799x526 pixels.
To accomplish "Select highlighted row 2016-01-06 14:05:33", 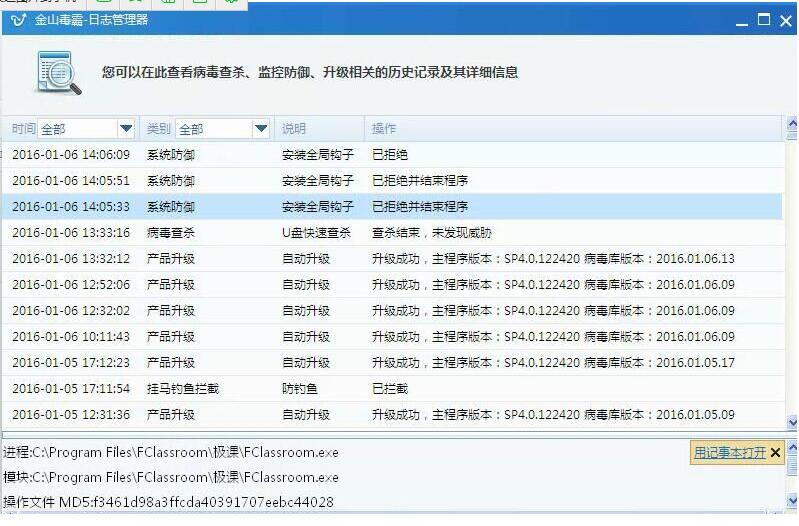I will [392, 206].
